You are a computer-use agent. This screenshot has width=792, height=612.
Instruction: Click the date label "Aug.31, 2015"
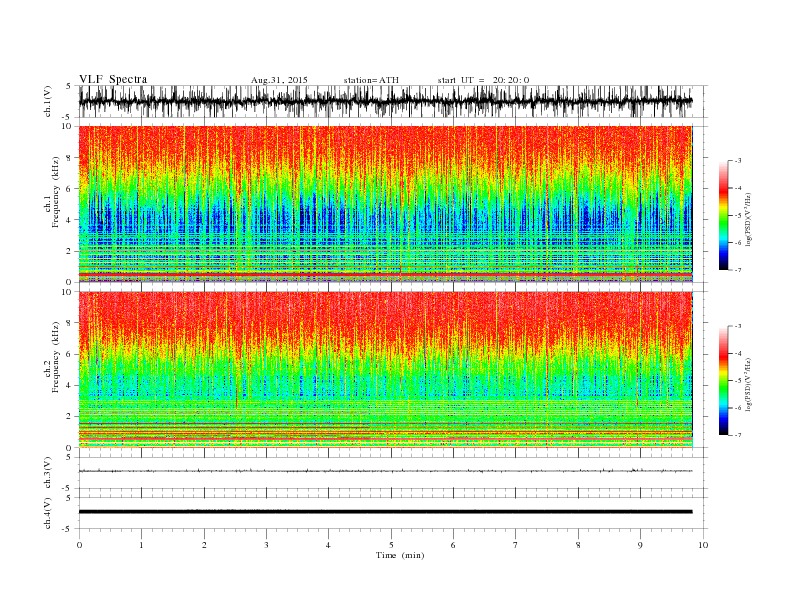pos(279,80)
